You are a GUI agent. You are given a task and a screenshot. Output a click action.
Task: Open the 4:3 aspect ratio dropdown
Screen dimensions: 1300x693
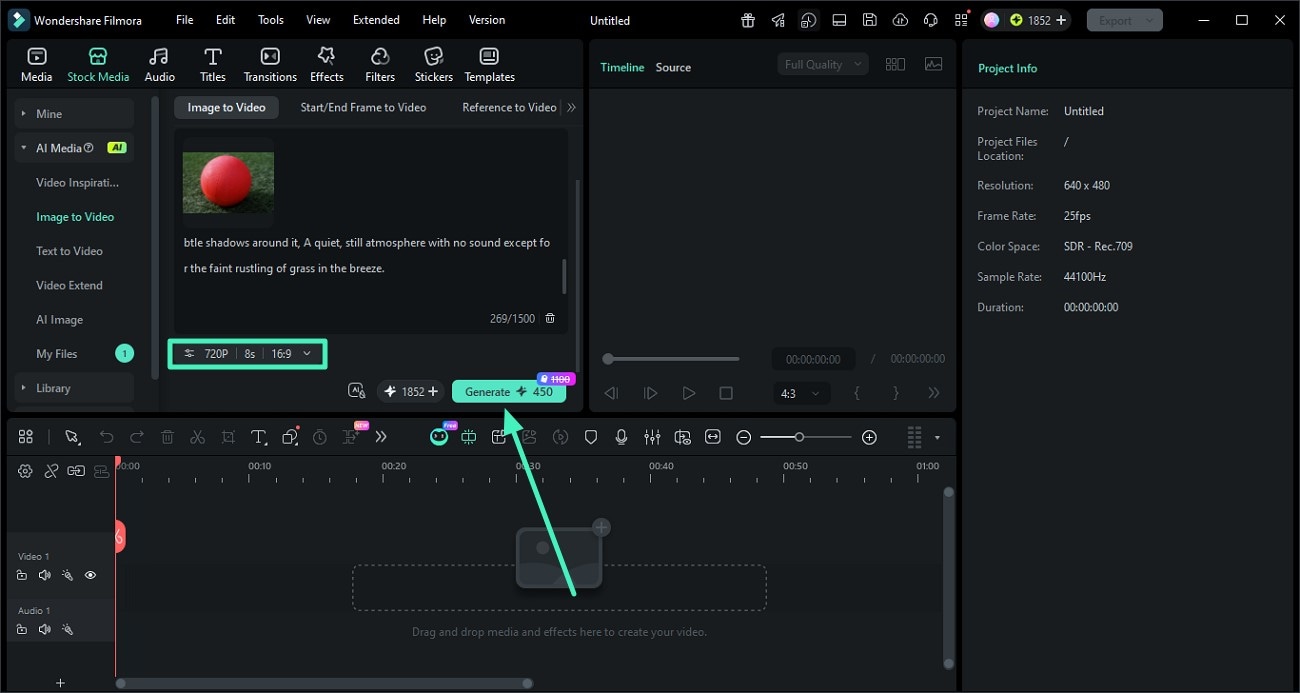point(801,393)
